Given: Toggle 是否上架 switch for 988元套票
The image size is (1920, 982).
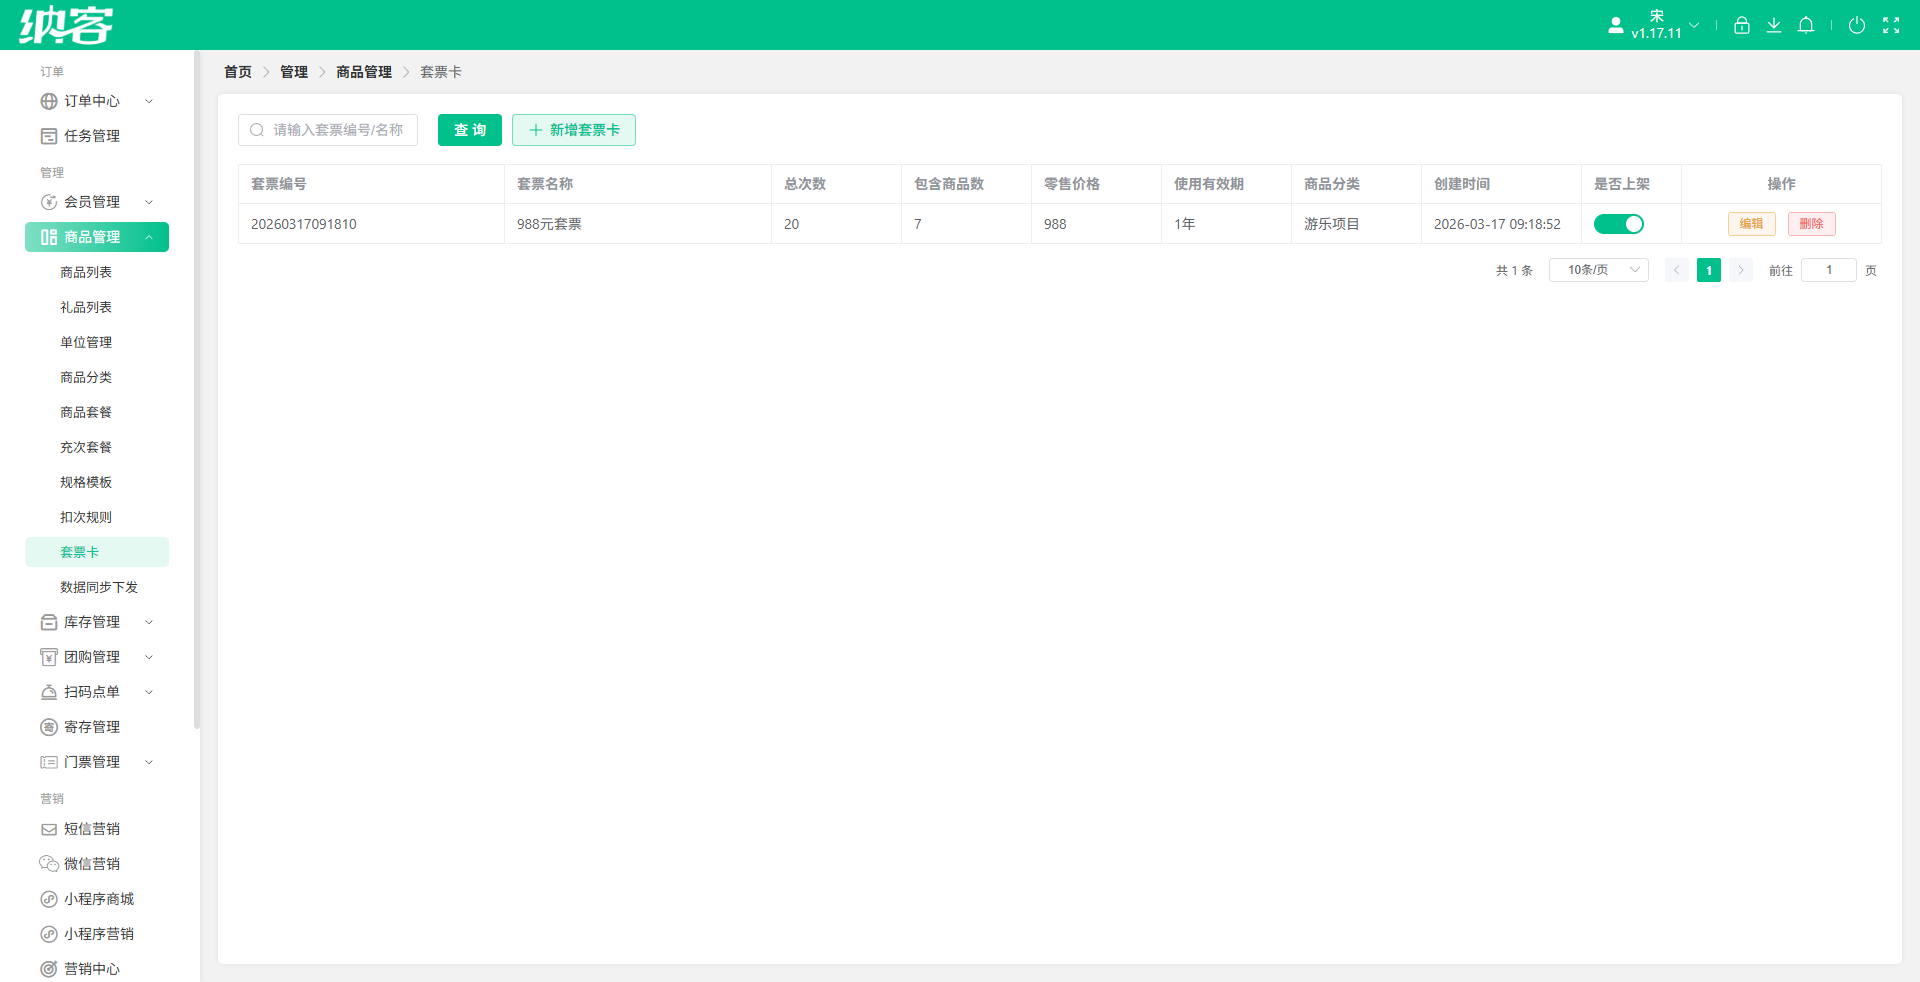Looking at the screenshot, I should [x=1618, y=224].
